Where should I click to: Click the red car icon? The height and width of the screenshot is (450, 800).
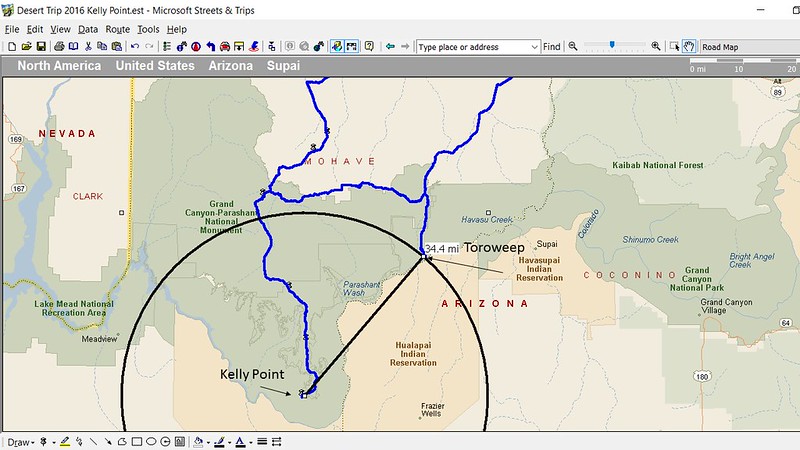tap(224, 46)
